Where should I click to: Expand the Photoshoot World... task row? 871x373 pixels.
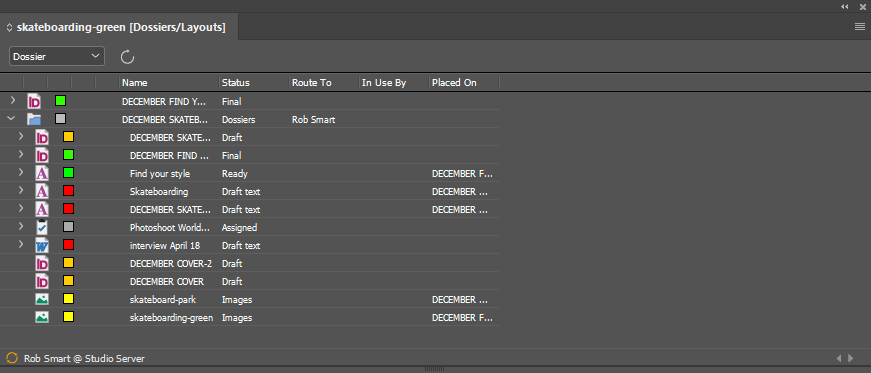tap(21, 227)
